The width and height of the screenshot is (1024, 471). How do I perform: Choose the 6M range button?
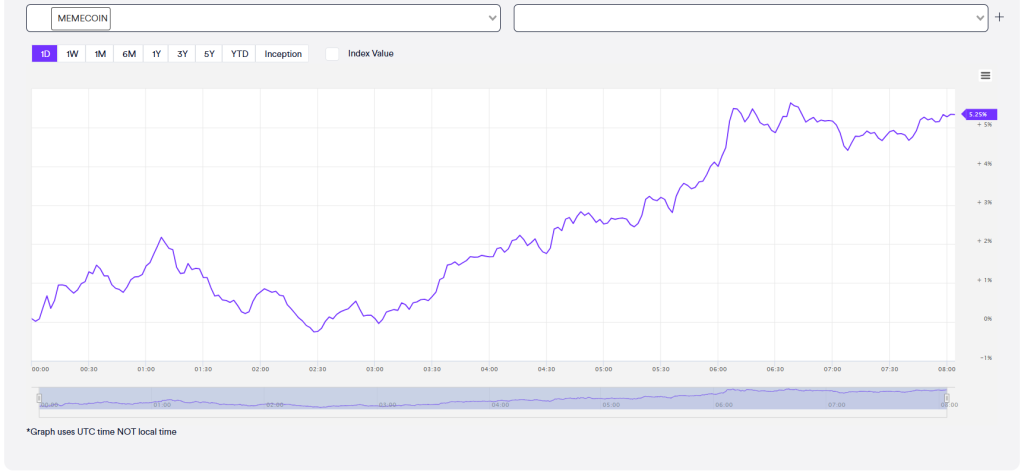(x=129, y=54)
